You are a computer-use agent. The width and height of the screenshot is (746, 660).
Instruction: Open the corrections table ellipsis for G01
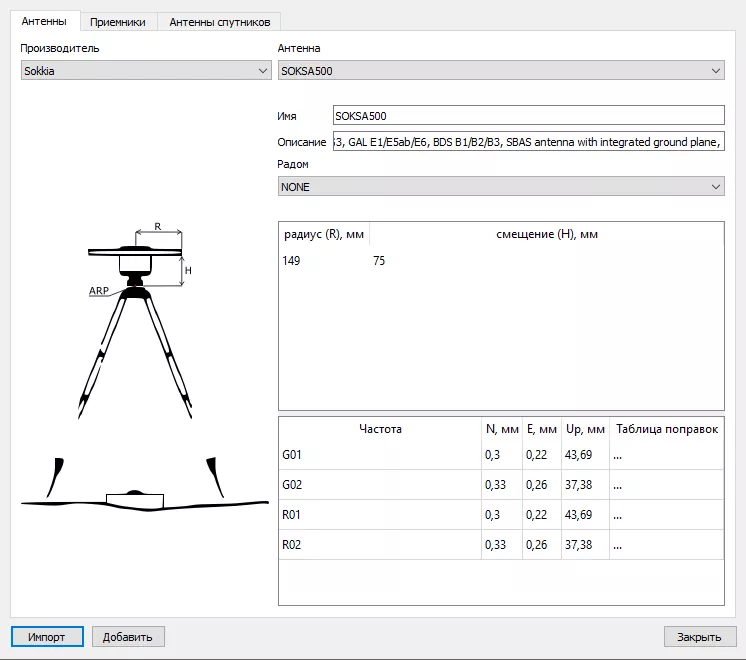pos(618,457)
